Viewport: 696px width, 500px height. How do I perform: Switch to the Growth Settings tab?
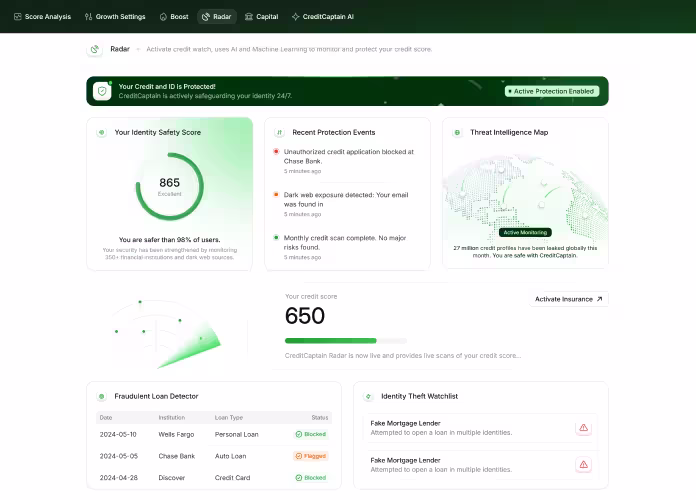tap(115, 16)
